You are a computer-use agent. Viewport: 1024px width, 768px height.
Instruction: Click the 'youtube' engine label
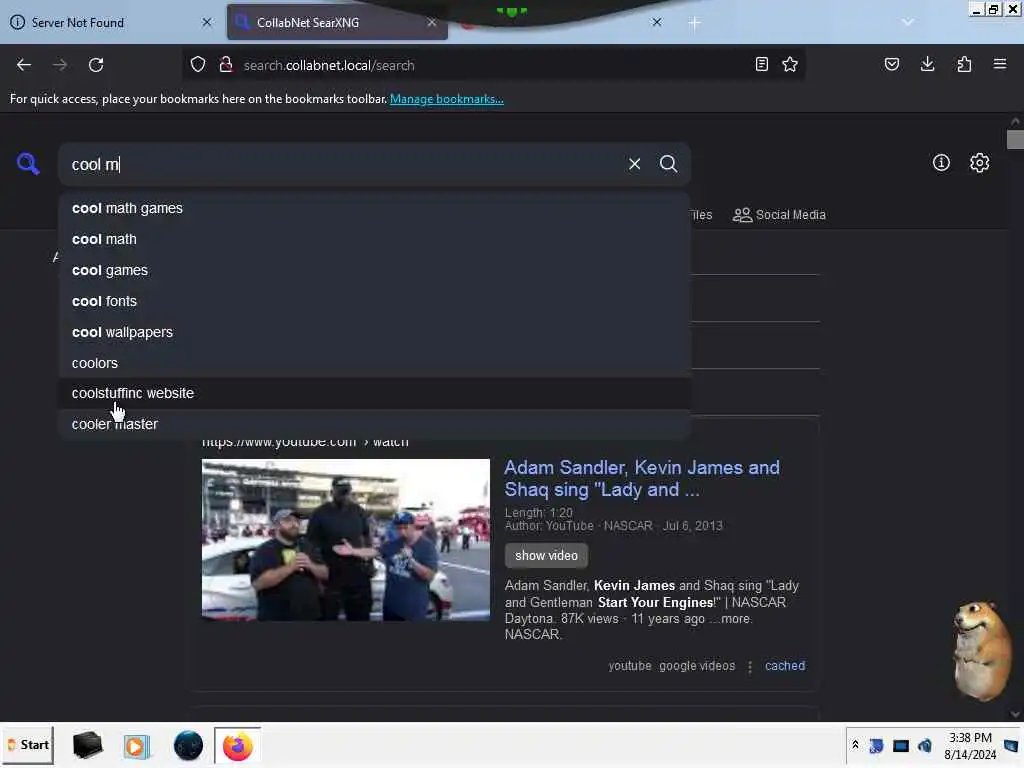click(x=630, y=666)
